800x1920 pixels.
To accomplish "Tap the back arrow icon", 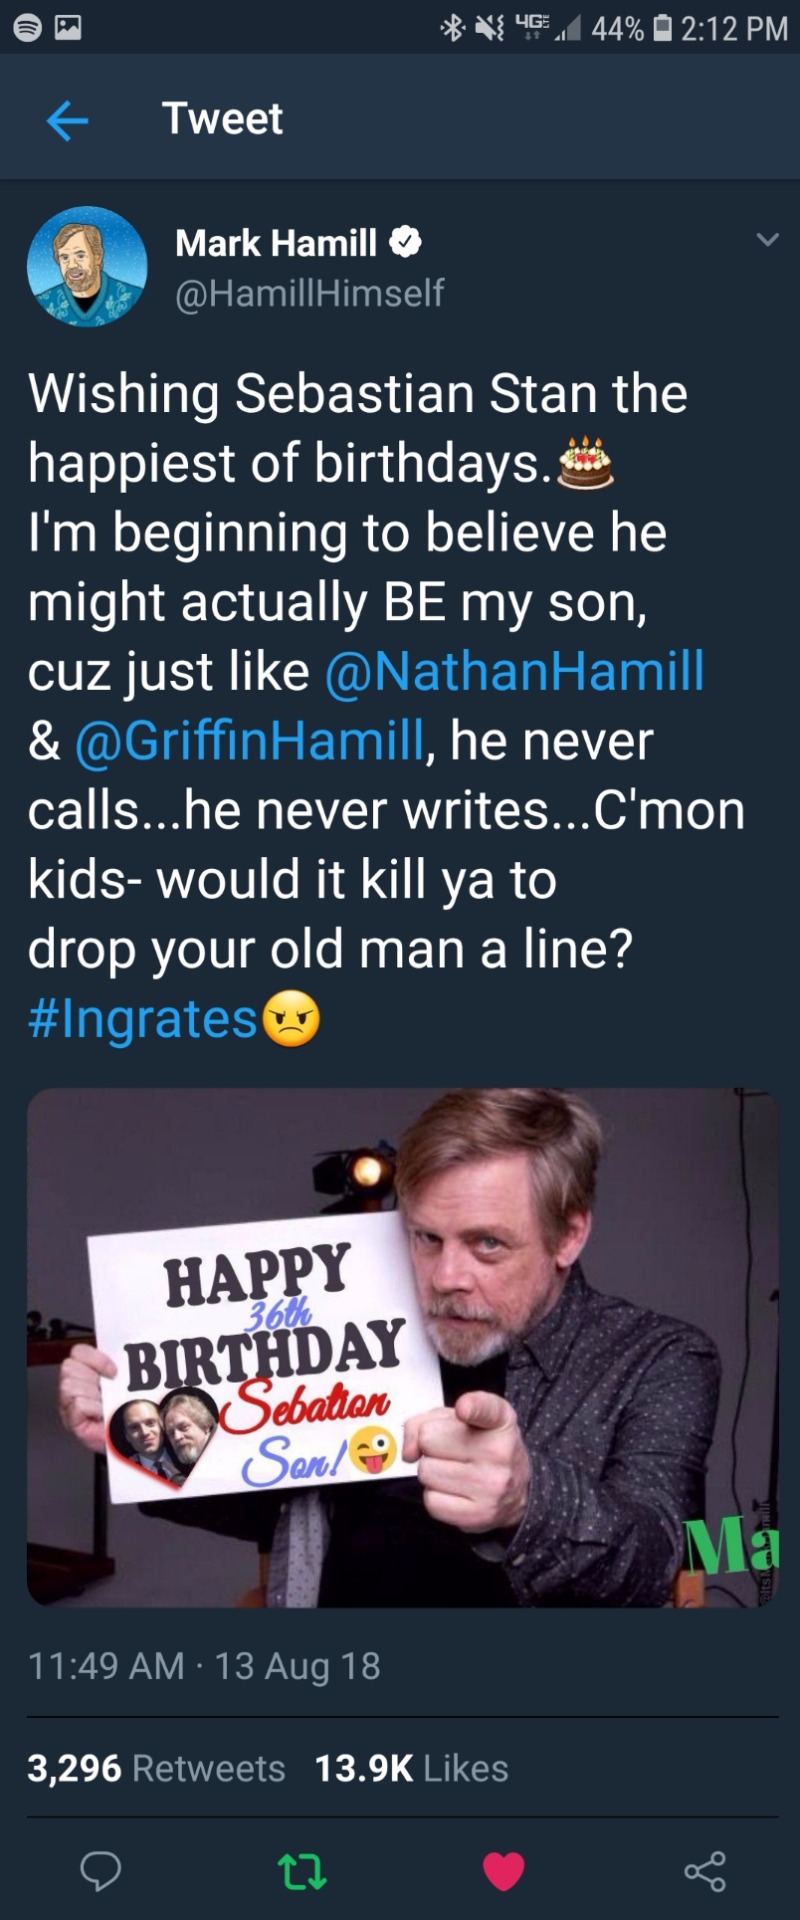I will pyautogui.click(x=67, y=121).
